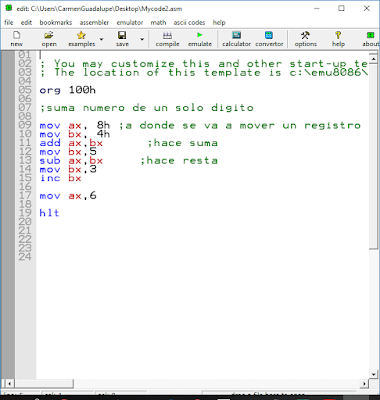Click the about toolbar button

click(371, 39)
